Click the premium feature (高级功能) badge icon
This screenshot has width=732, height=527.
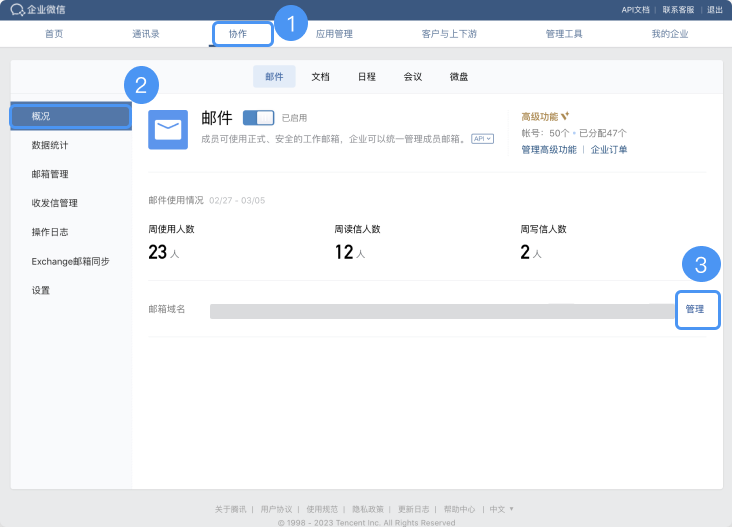pos(565,116)
